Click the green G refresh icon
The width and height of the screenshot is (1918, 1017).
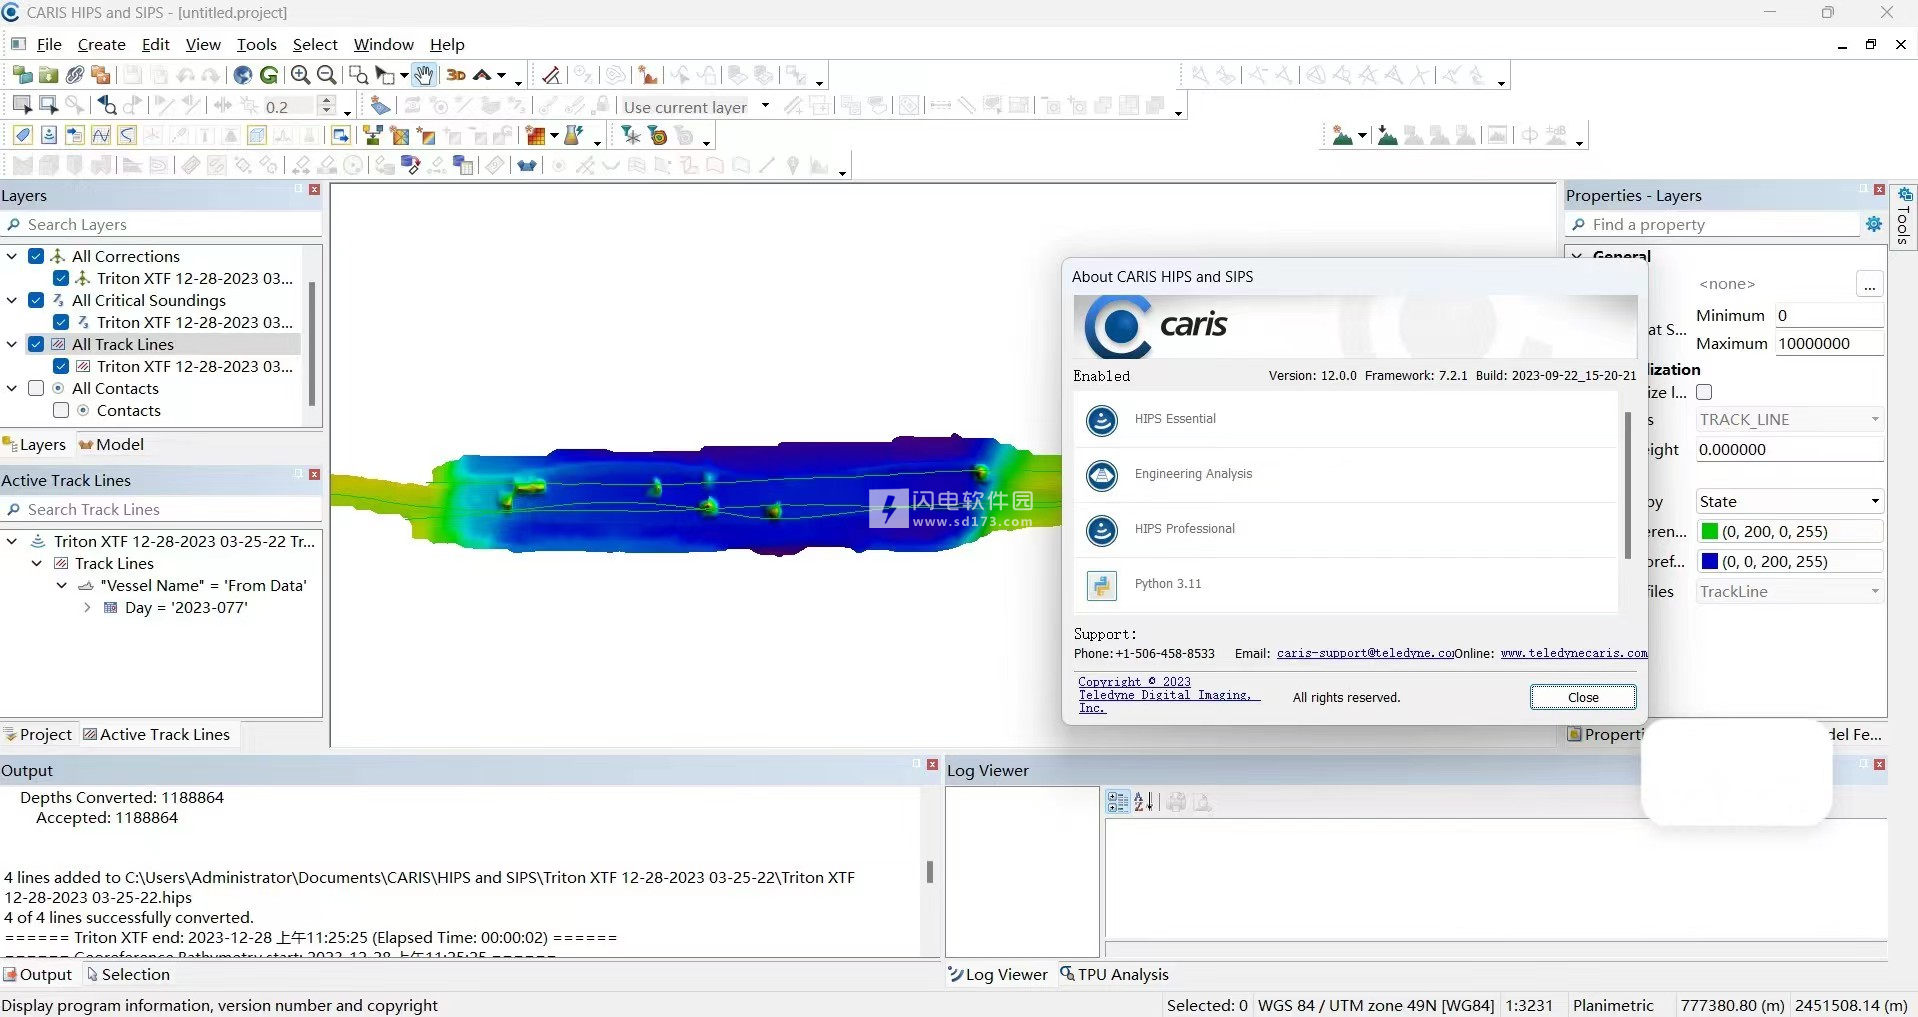coord(269,75)
